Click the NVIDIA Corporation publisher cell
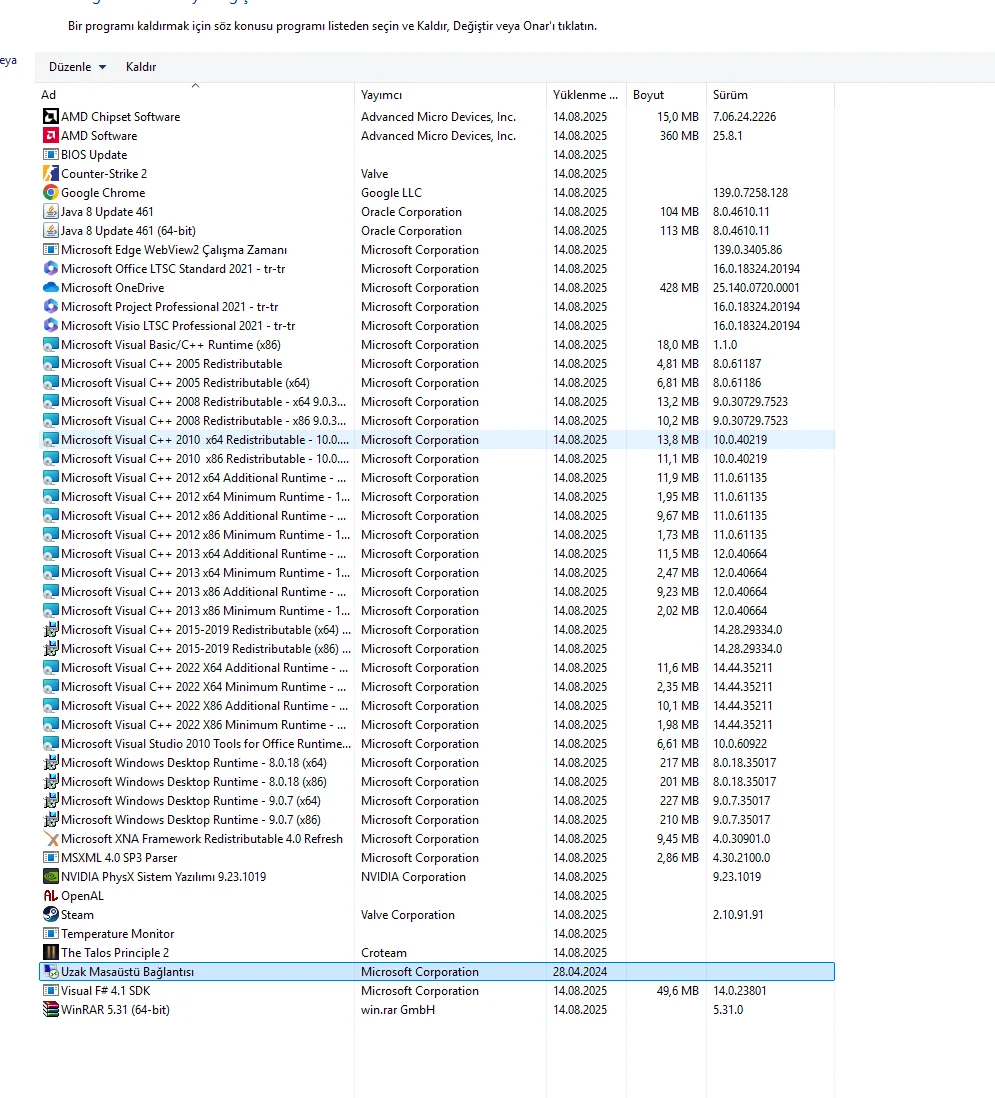Screen dimensions: 995x1098 413,876
